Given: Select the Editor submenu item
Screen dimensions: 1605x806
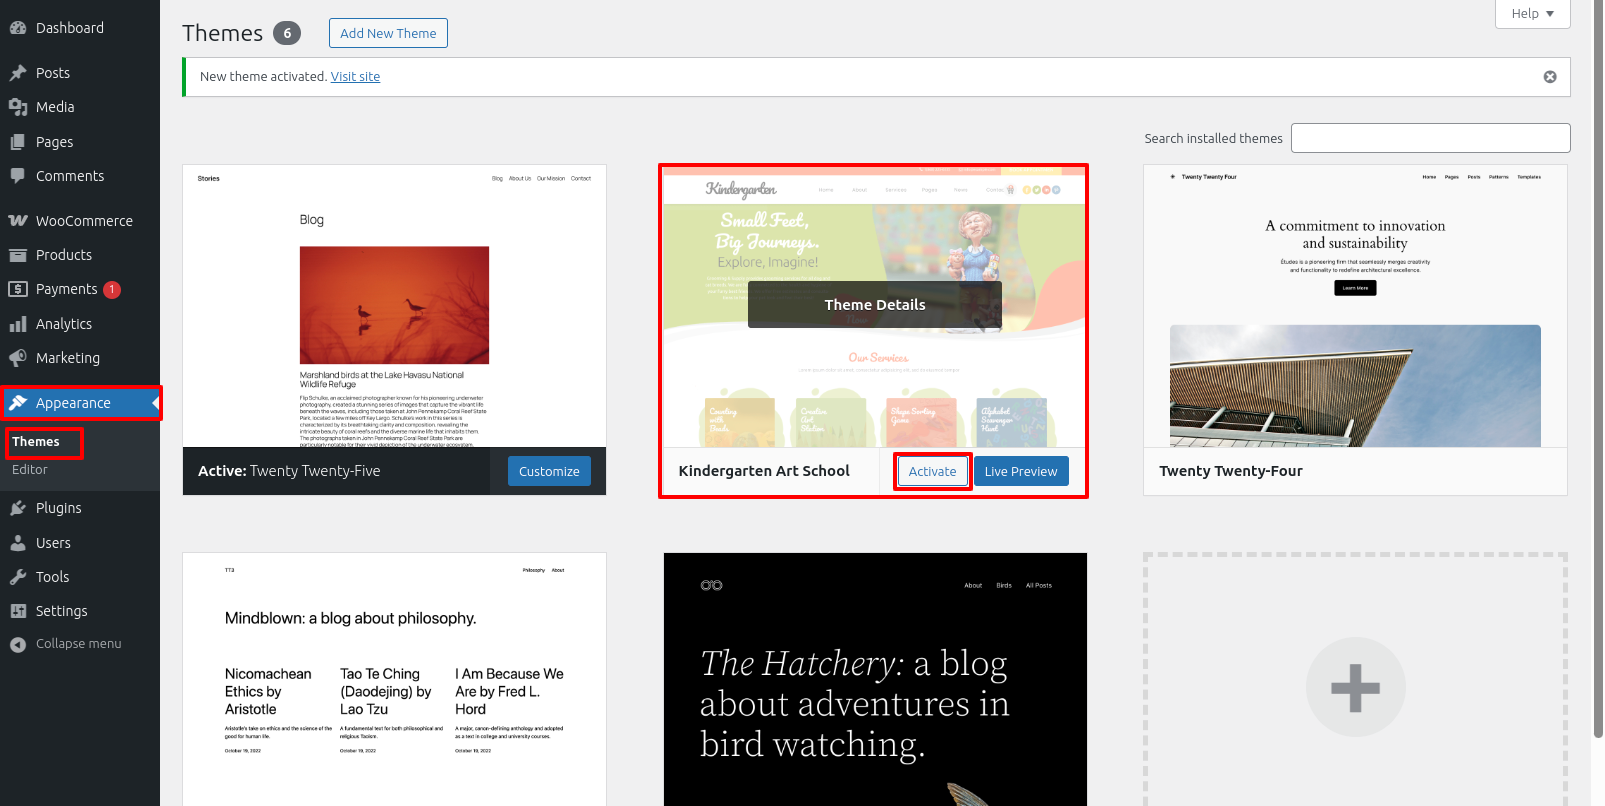Looking at the screenshot, I should (x=30, y=470).
